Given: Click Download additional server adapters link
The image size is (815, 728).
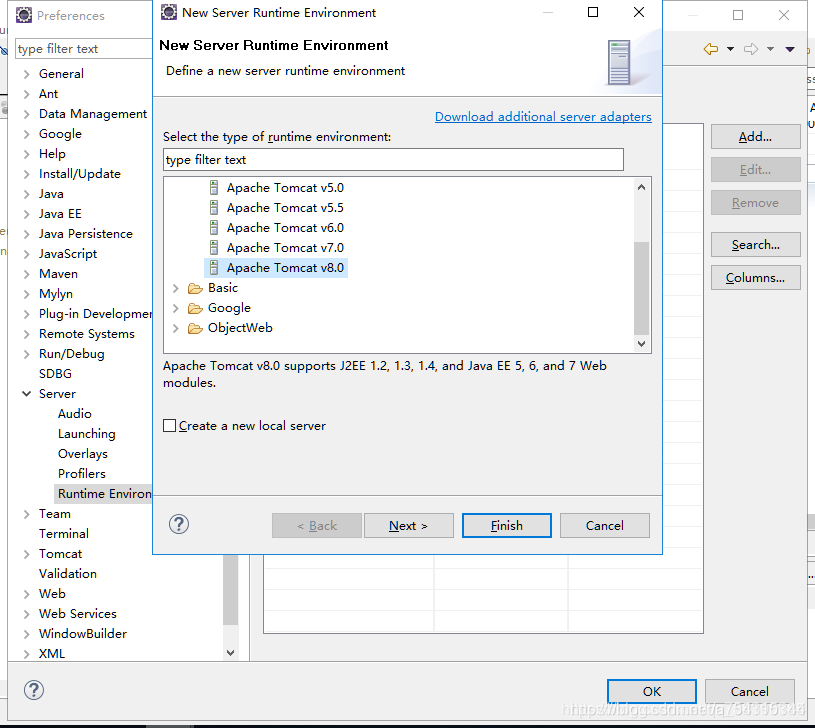Looking at the screenshot, I should click(x=543, y=116).
